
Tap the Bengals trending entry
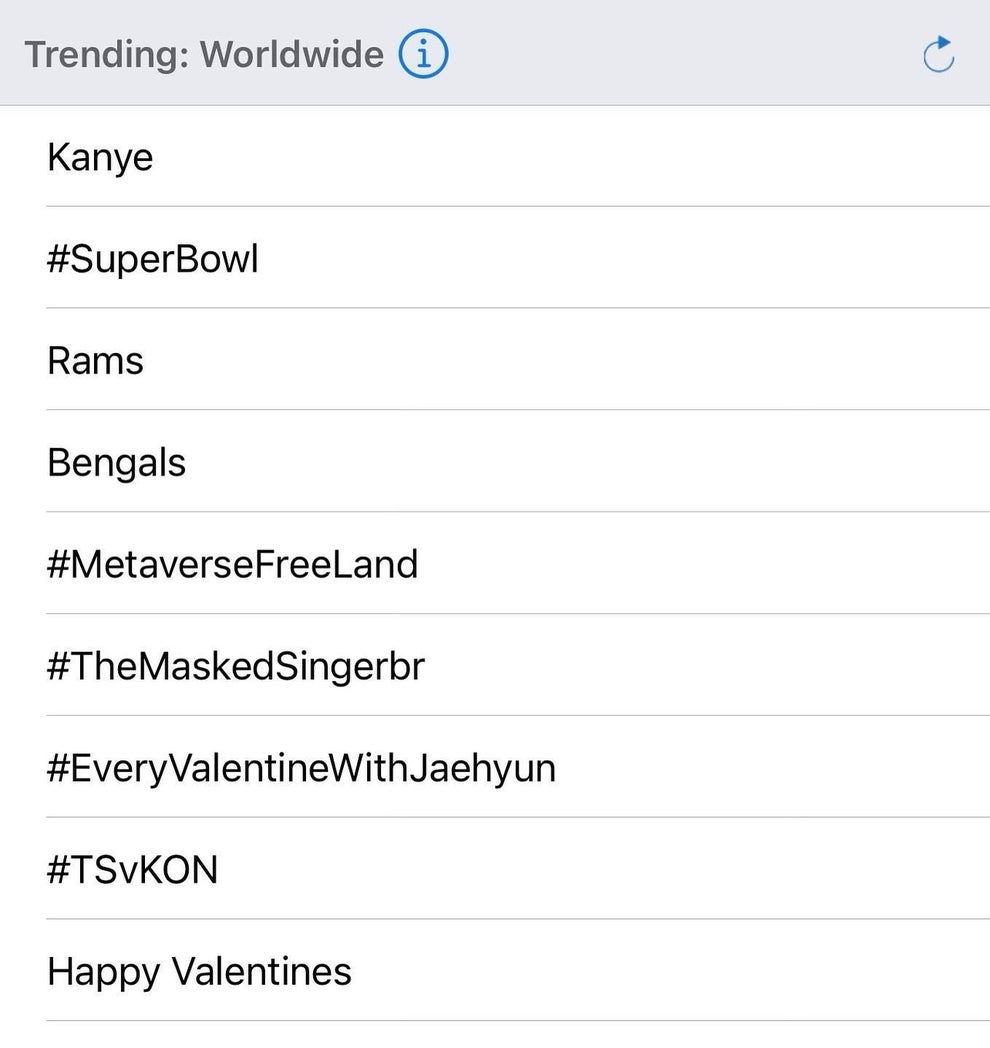[116, 463]
